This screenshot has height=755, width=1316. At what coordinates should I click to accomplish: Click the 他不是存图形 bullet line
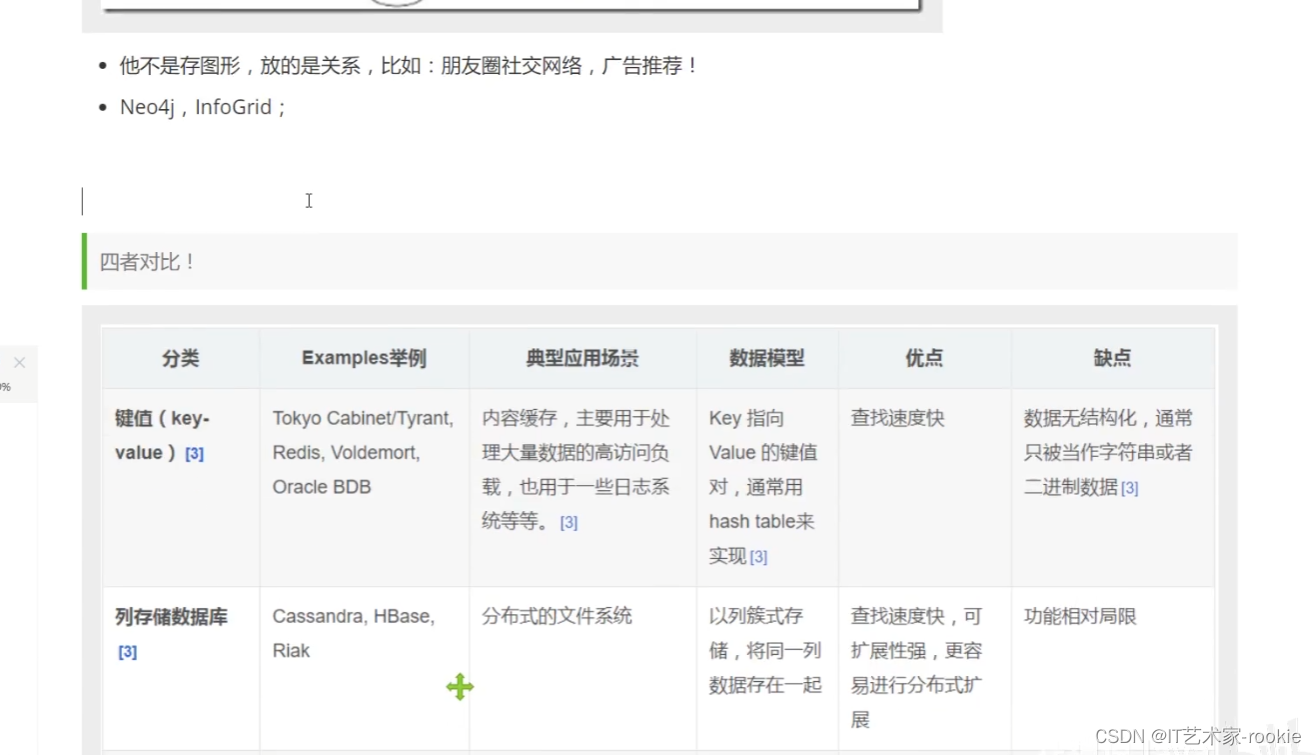[409, 66]
